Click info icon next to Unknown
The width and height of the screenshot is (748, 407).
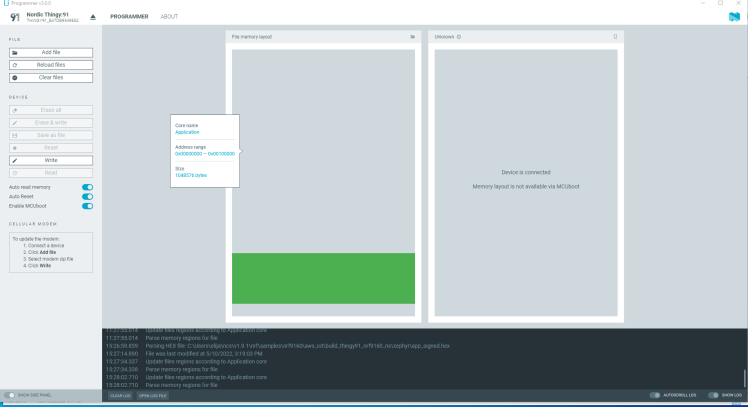pos(459,37)
